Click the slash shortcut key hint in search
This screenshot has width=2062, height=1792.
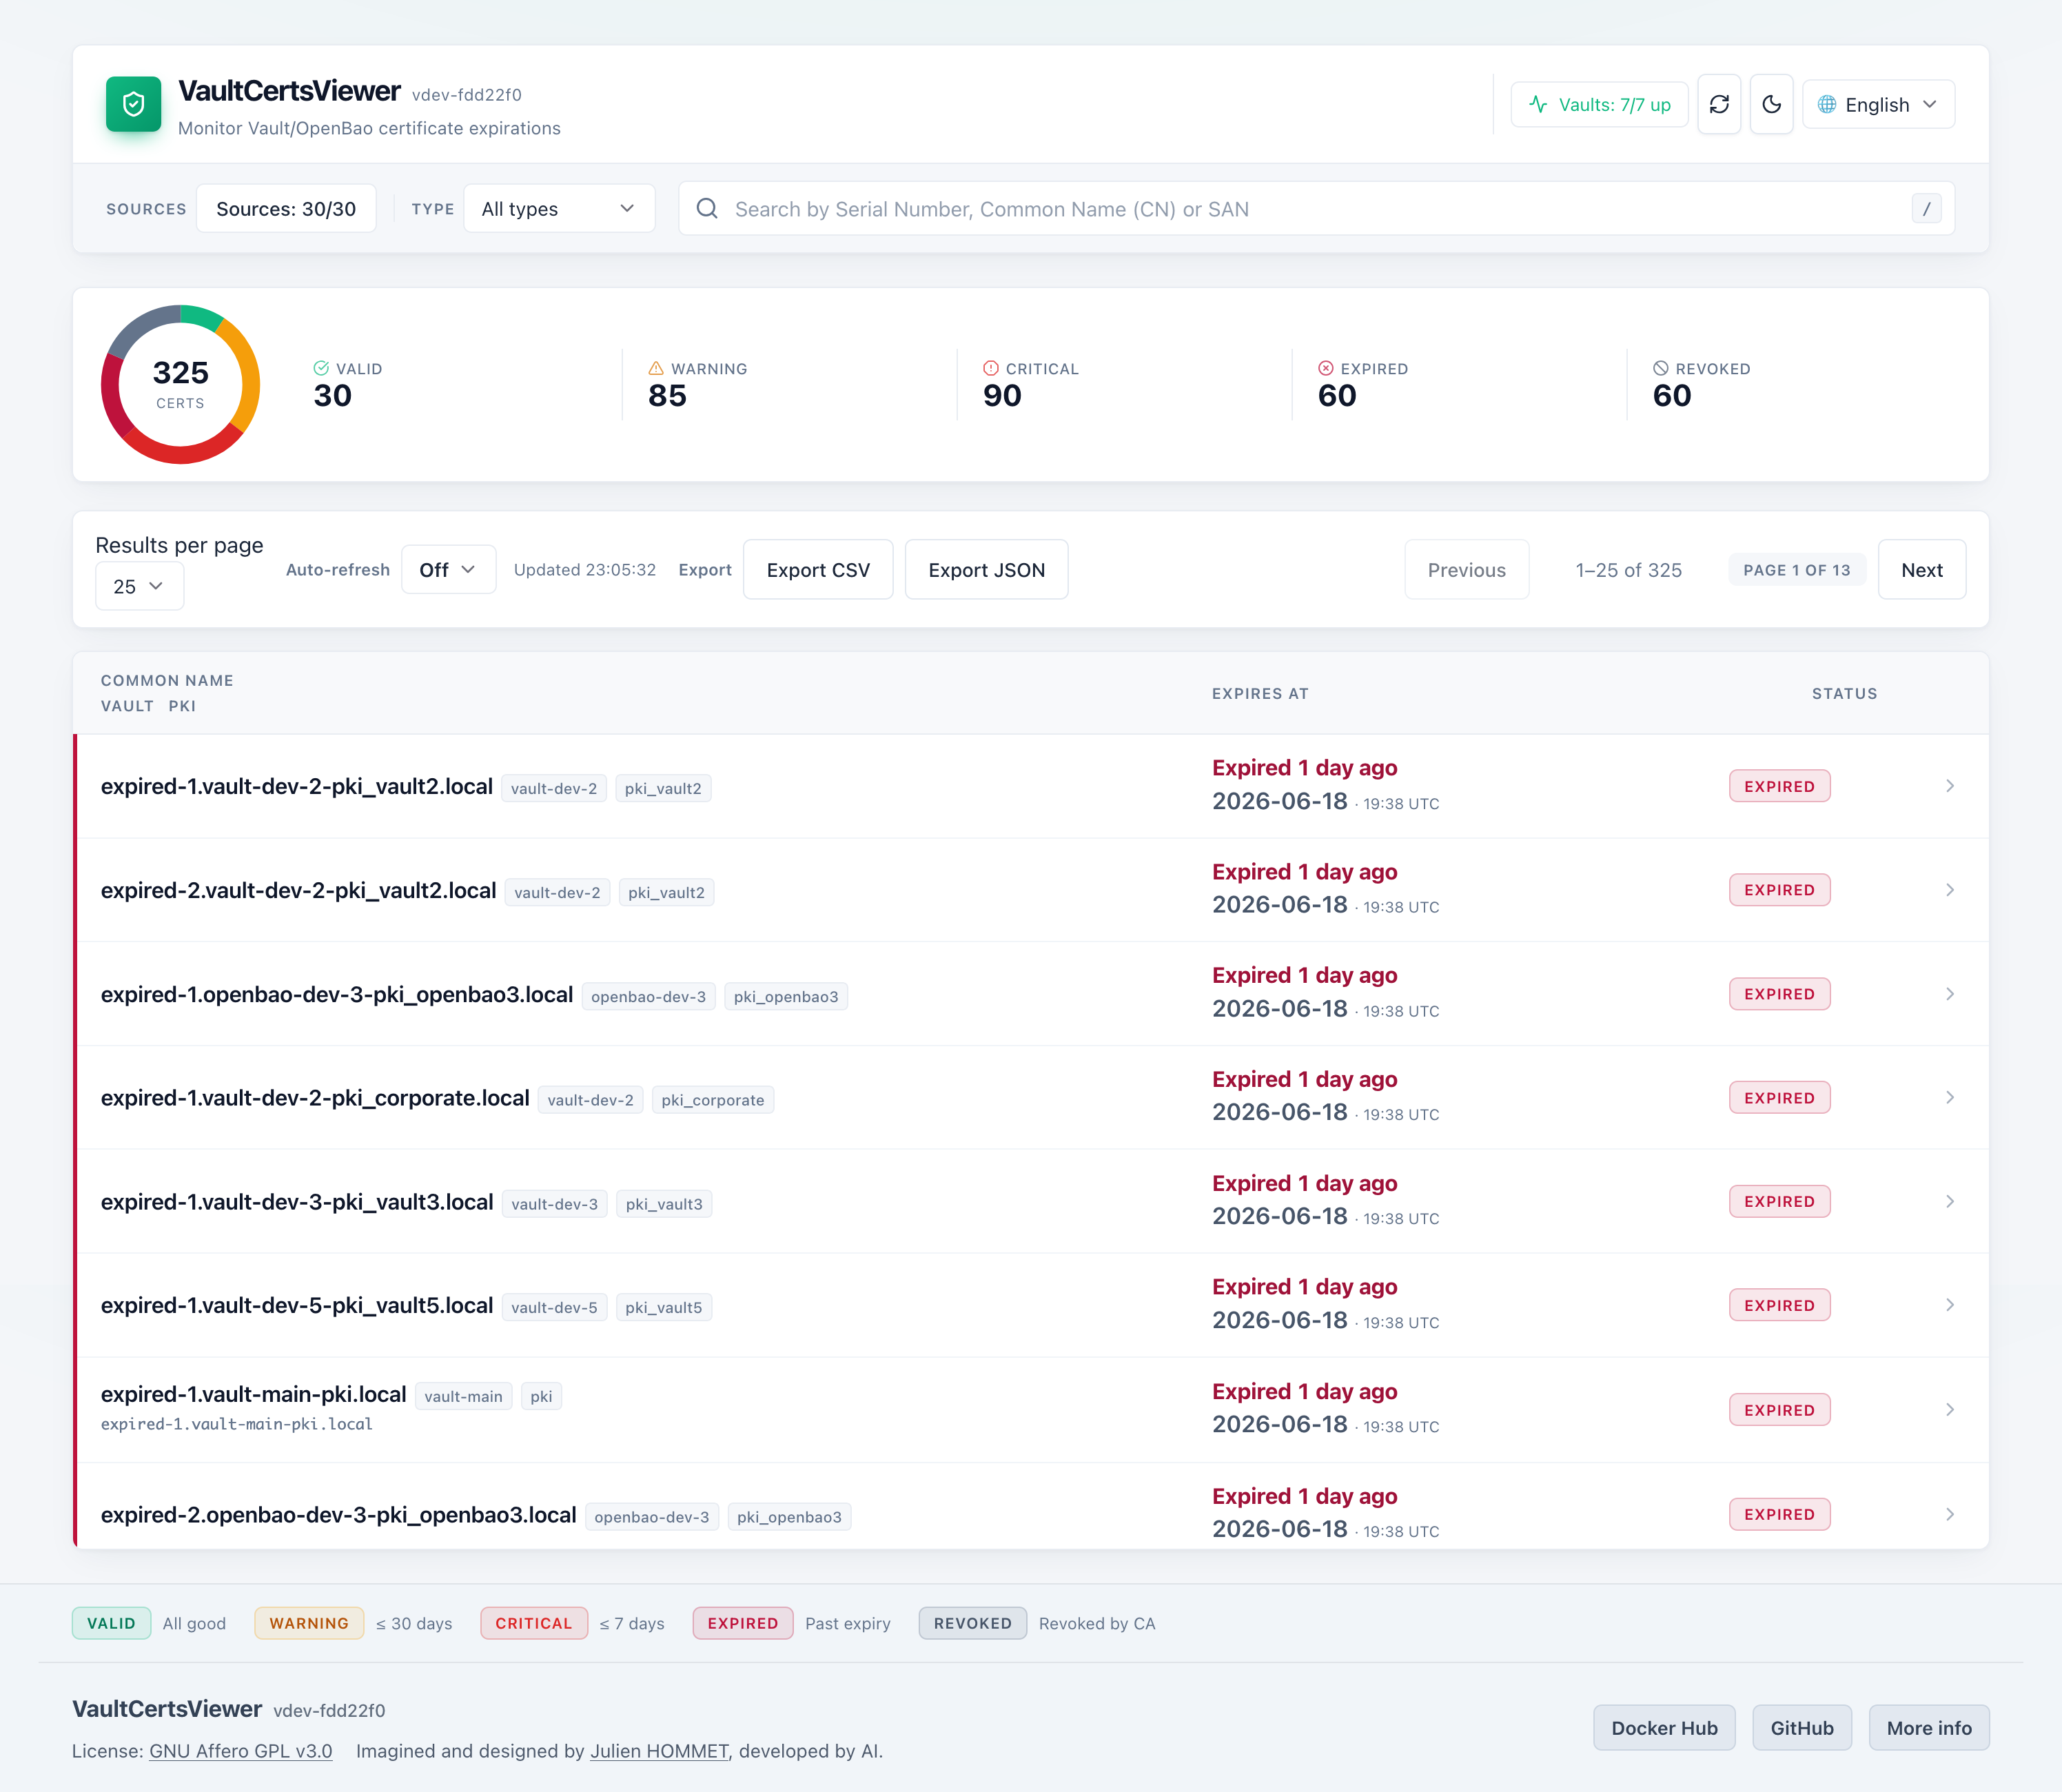1926,208
